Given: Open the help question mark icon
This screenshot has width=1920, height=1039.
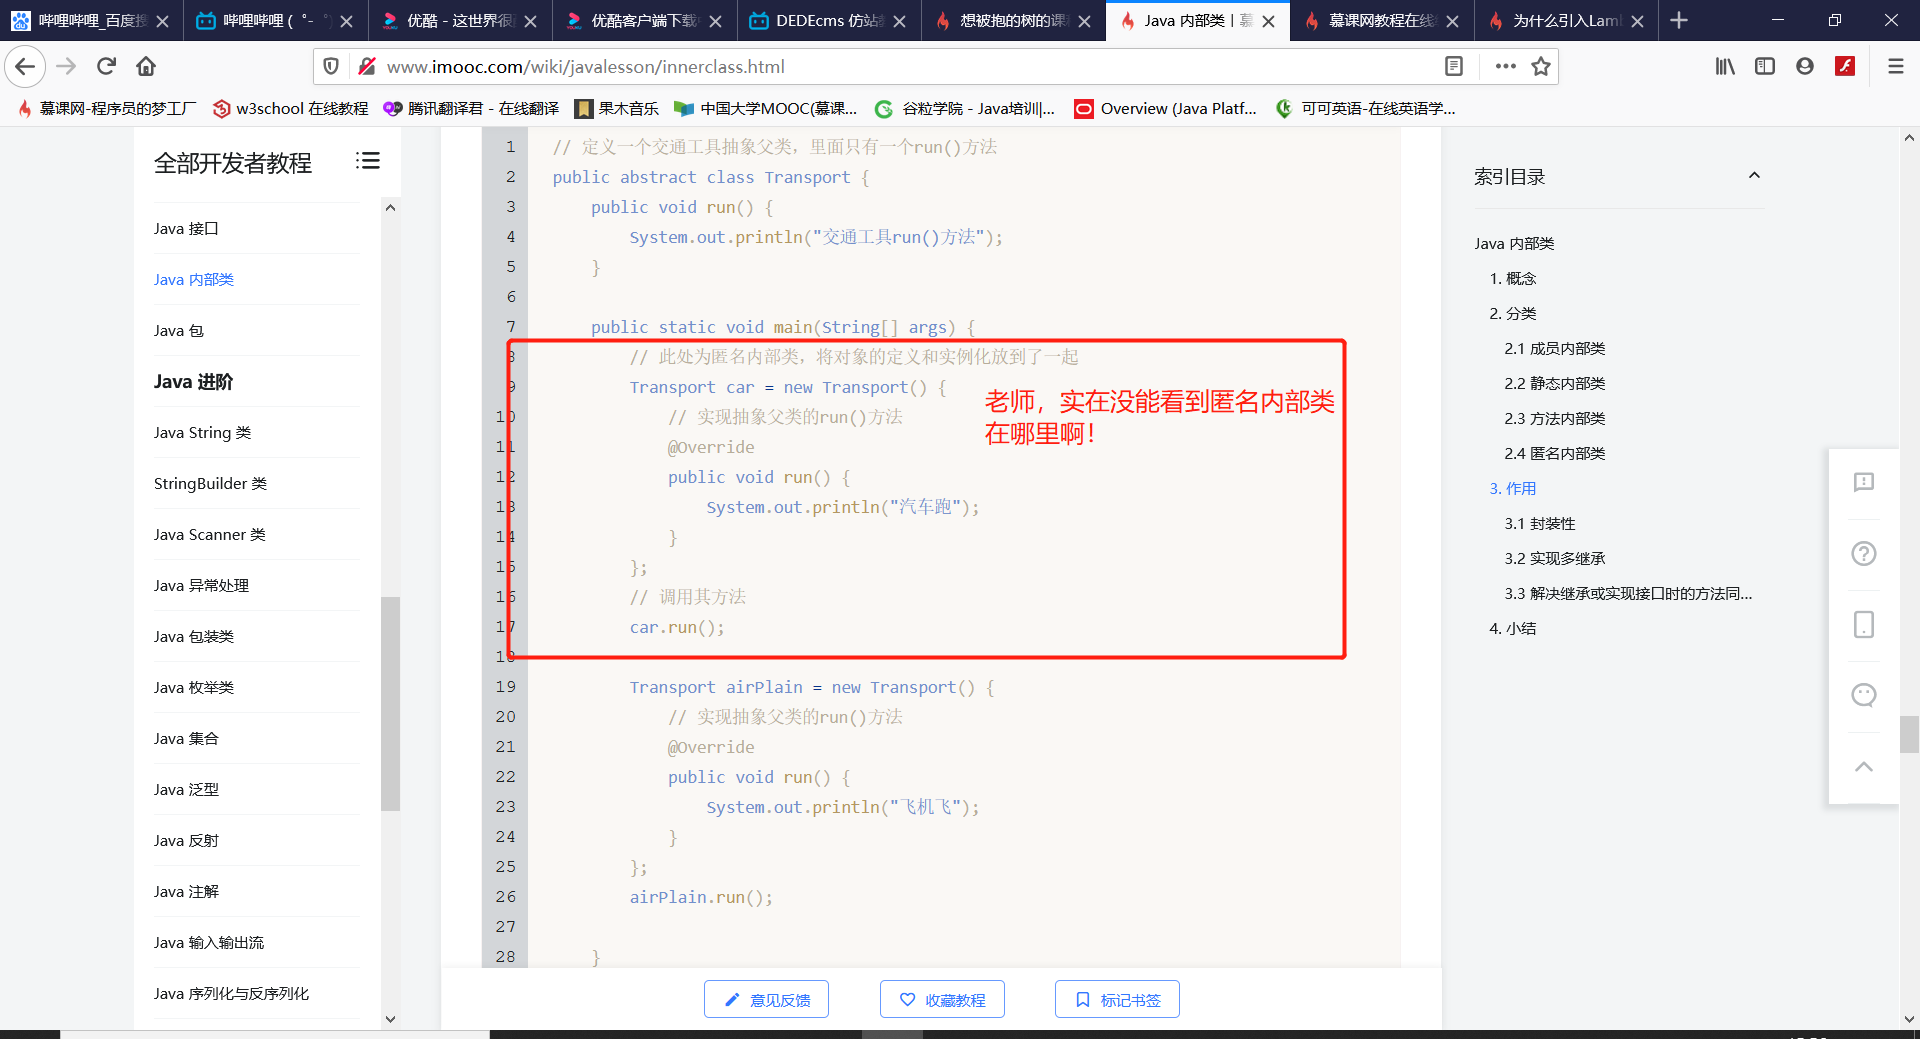Looking at the screenshot, I should coord(1864,554).
